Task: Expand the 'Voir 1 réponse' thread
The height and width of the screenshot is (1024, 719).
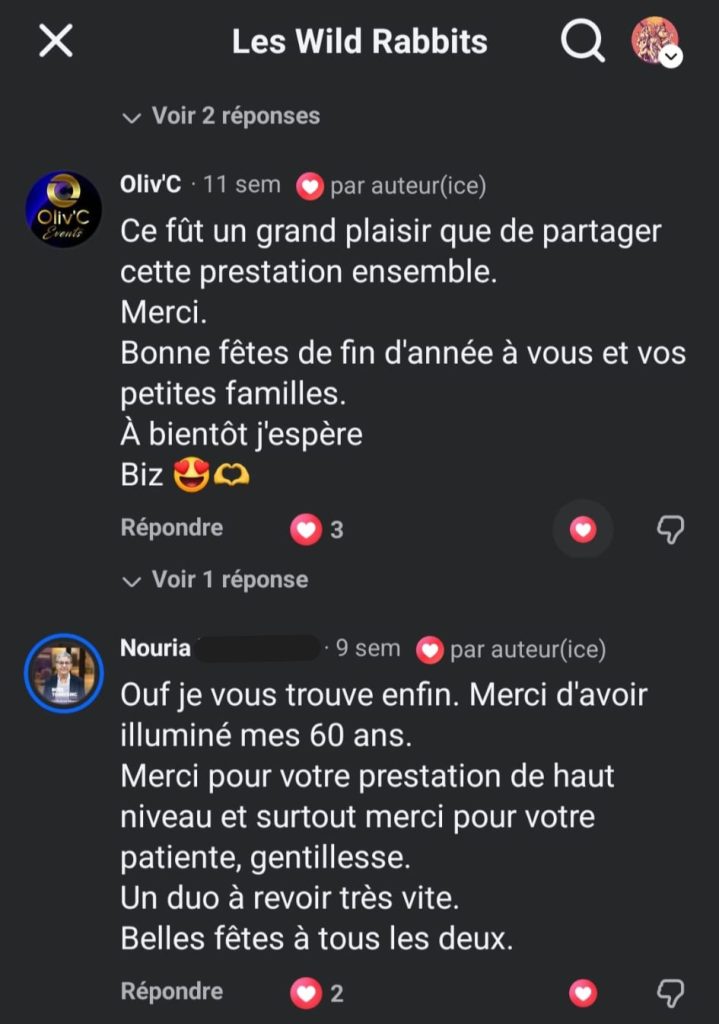Action: (x=215, y=580)
